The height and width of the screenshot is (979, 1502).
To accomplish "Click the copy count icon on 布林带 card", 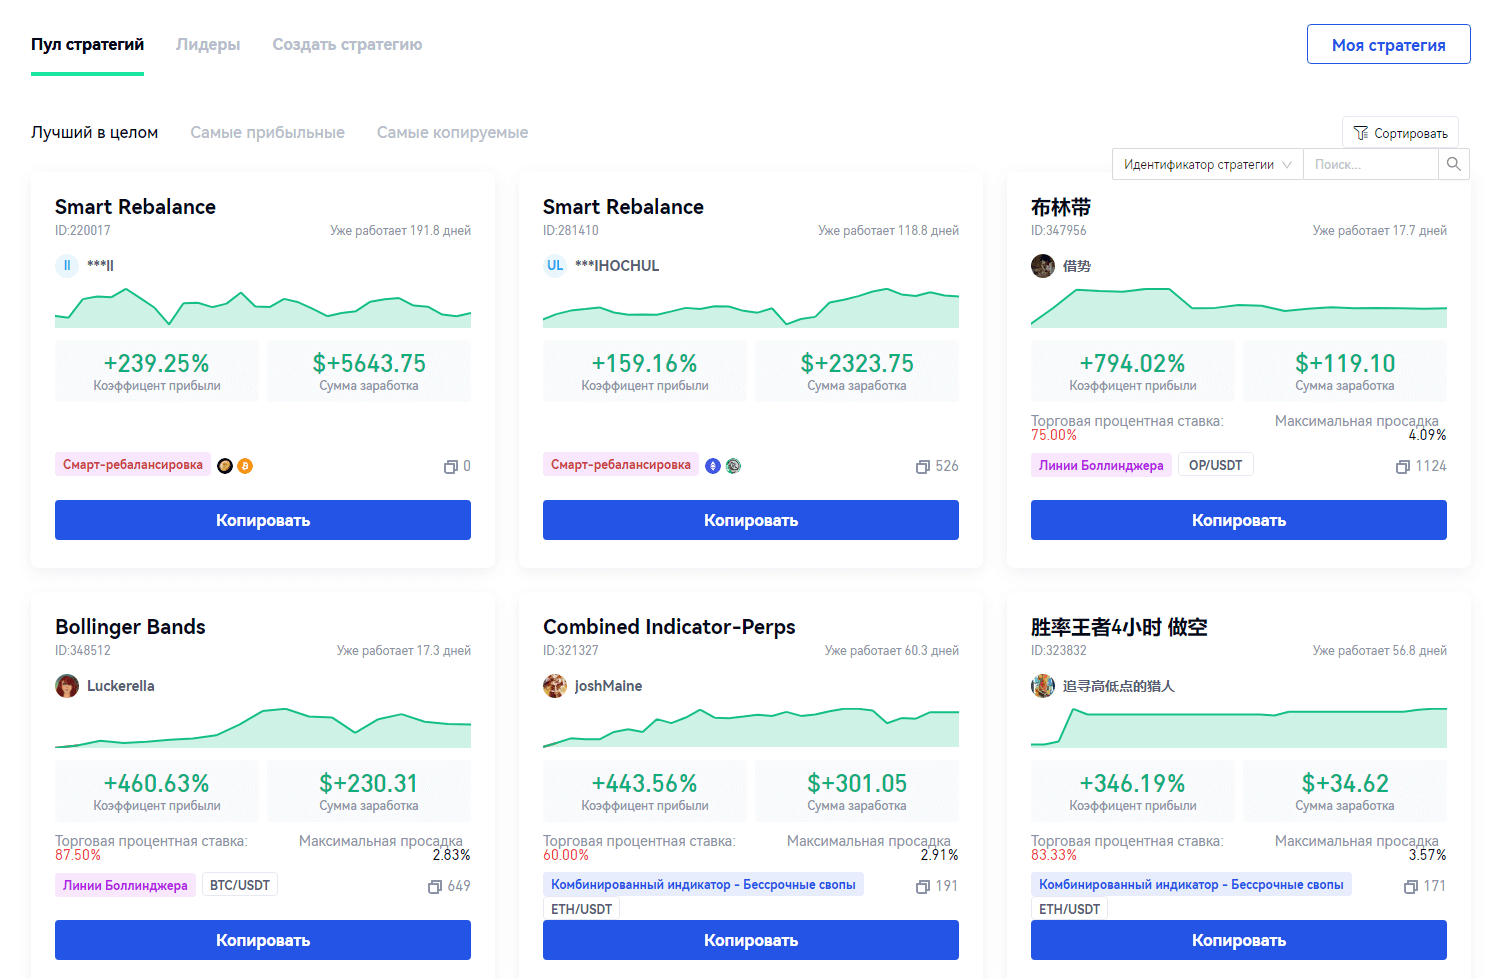I will 1403,467.
